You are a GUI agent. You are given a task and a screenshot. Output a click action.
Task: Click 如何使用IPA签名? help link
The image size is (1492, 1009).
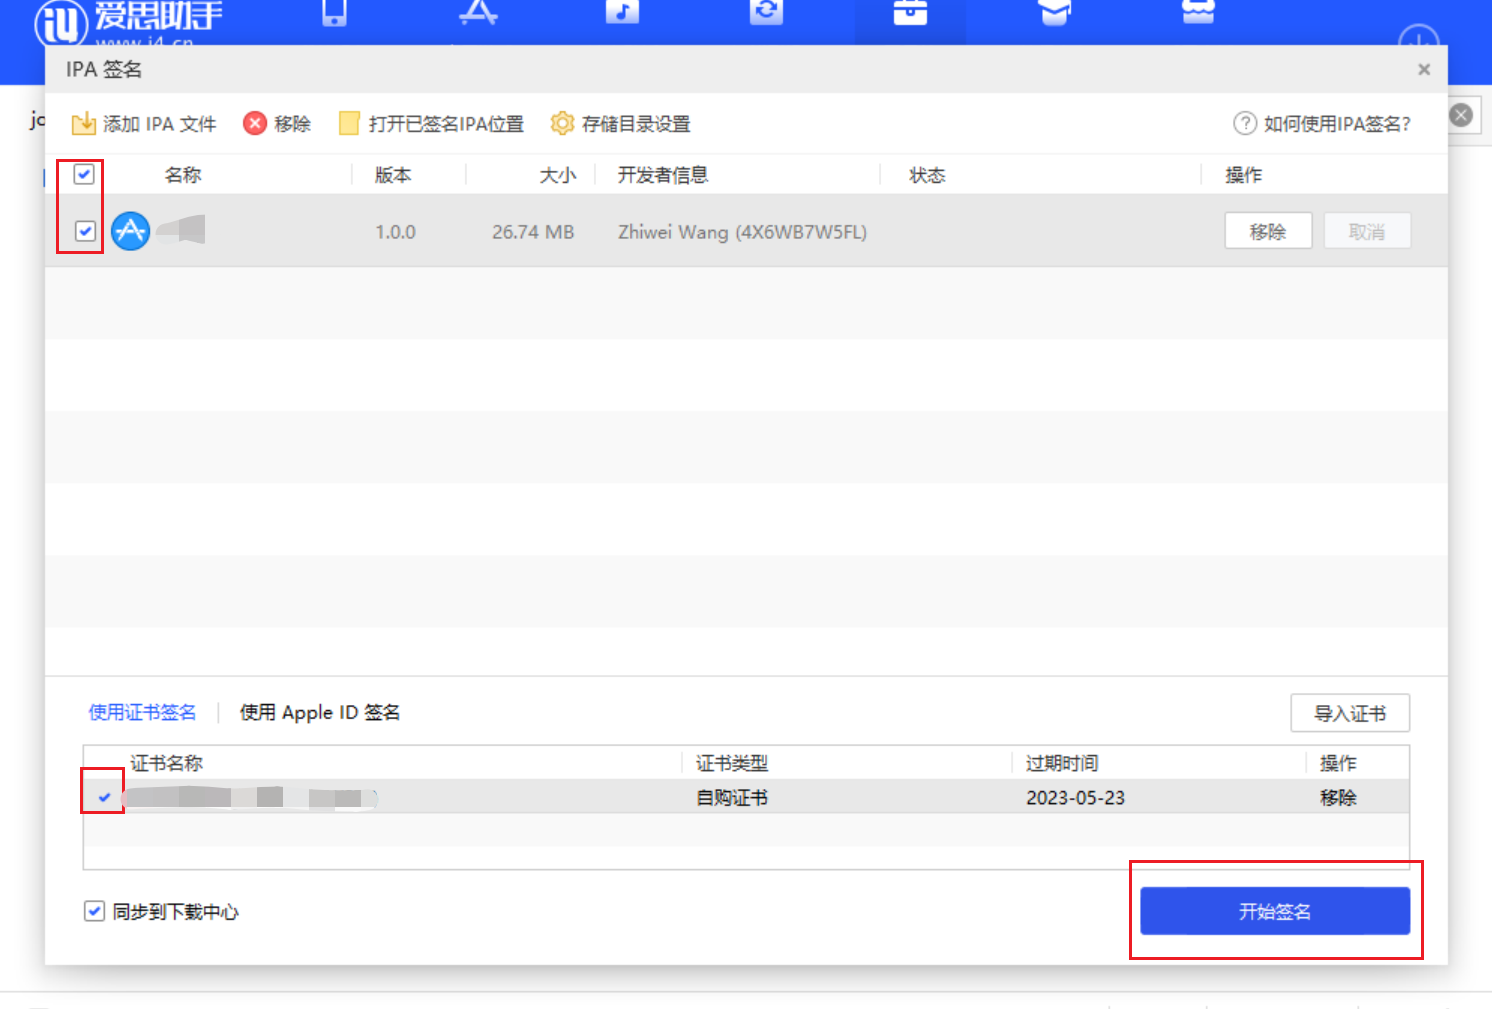(x=1337, y=123)
